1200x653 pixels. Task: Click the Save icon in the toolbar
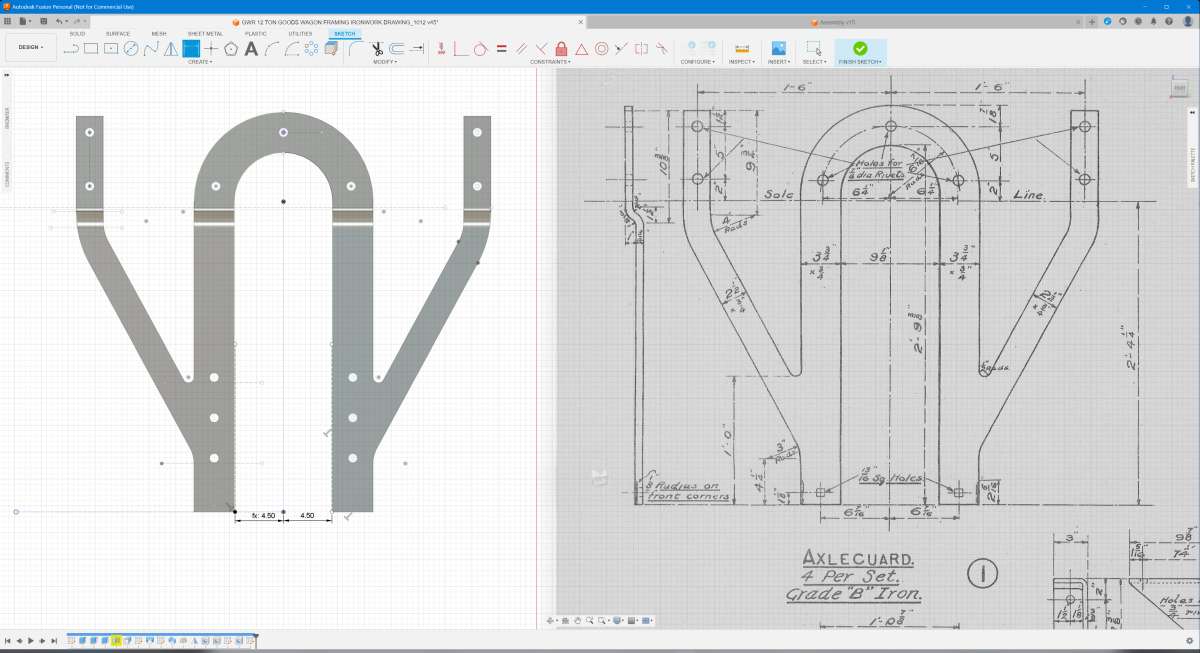43,20
